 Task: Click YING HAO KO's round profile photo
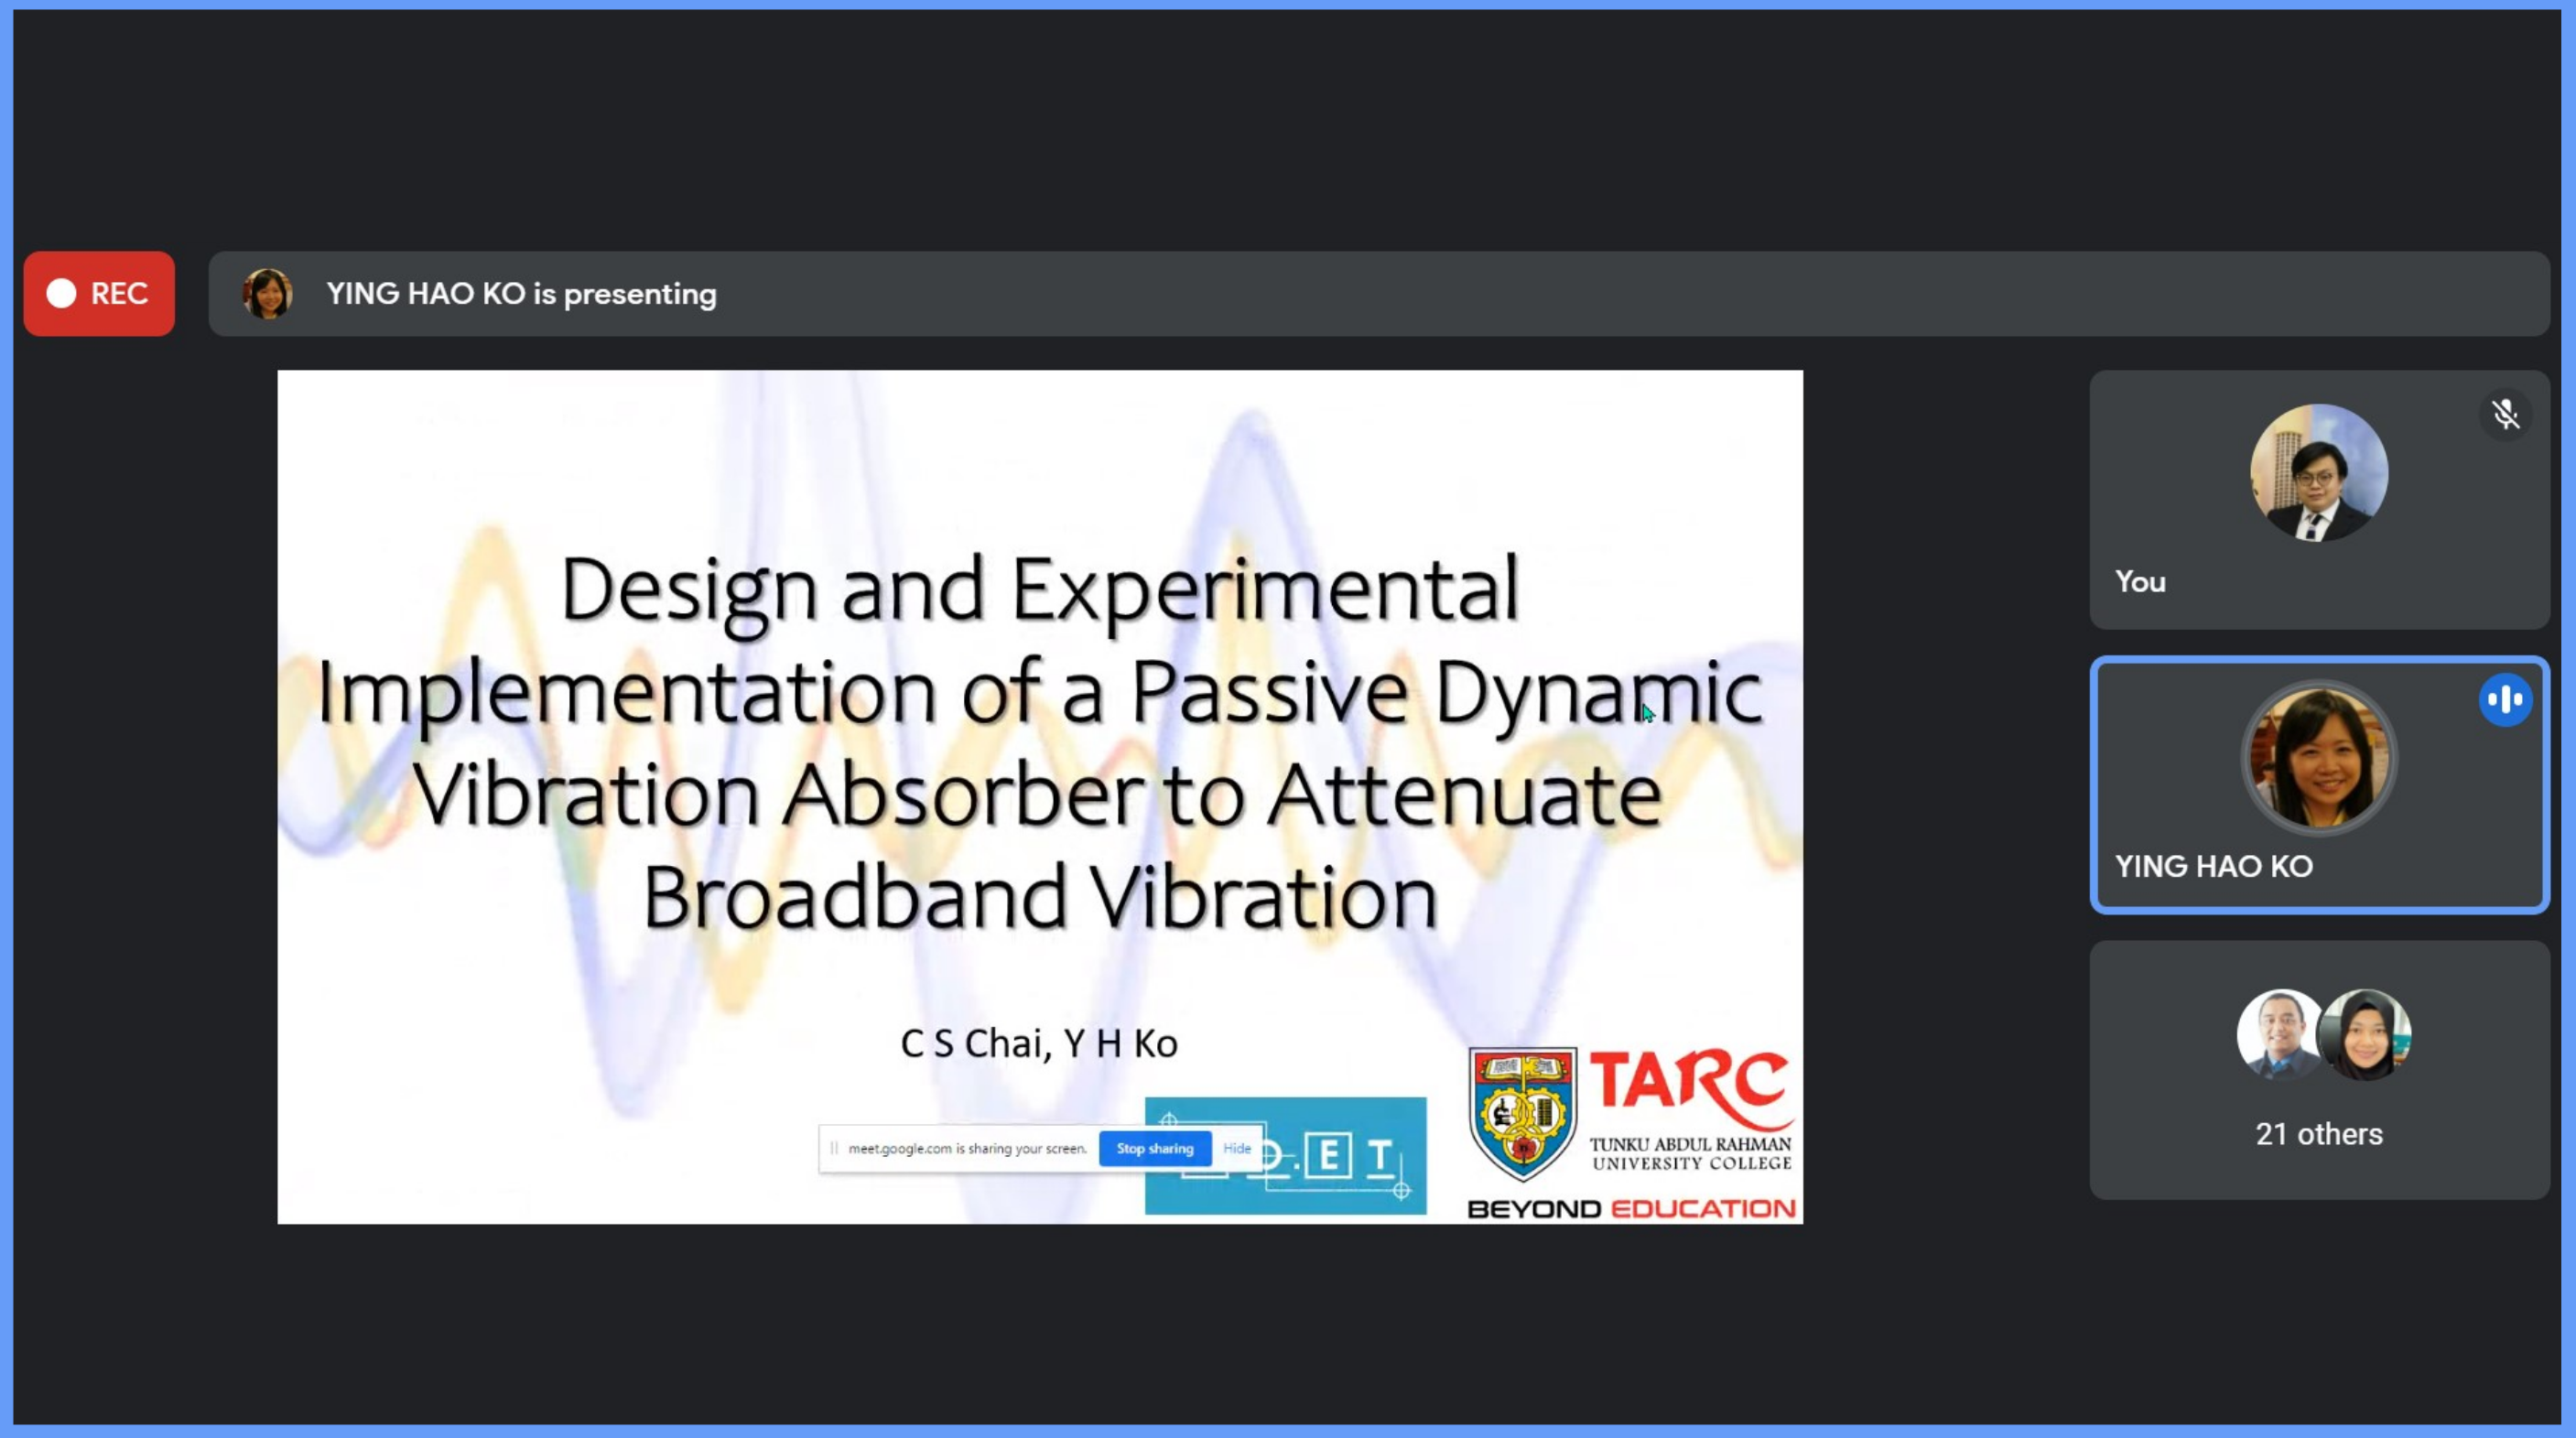click(2318, 760)
